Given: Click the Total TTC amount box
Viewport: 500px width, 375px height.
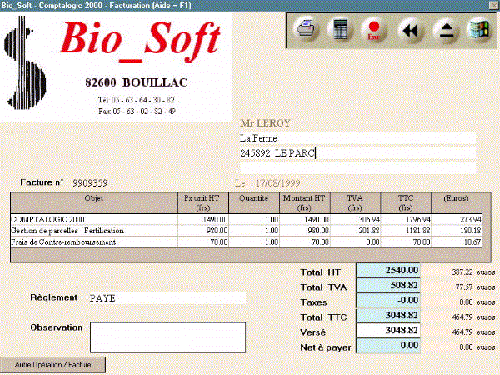Looking at the screenshot, I should coord(388,315).
